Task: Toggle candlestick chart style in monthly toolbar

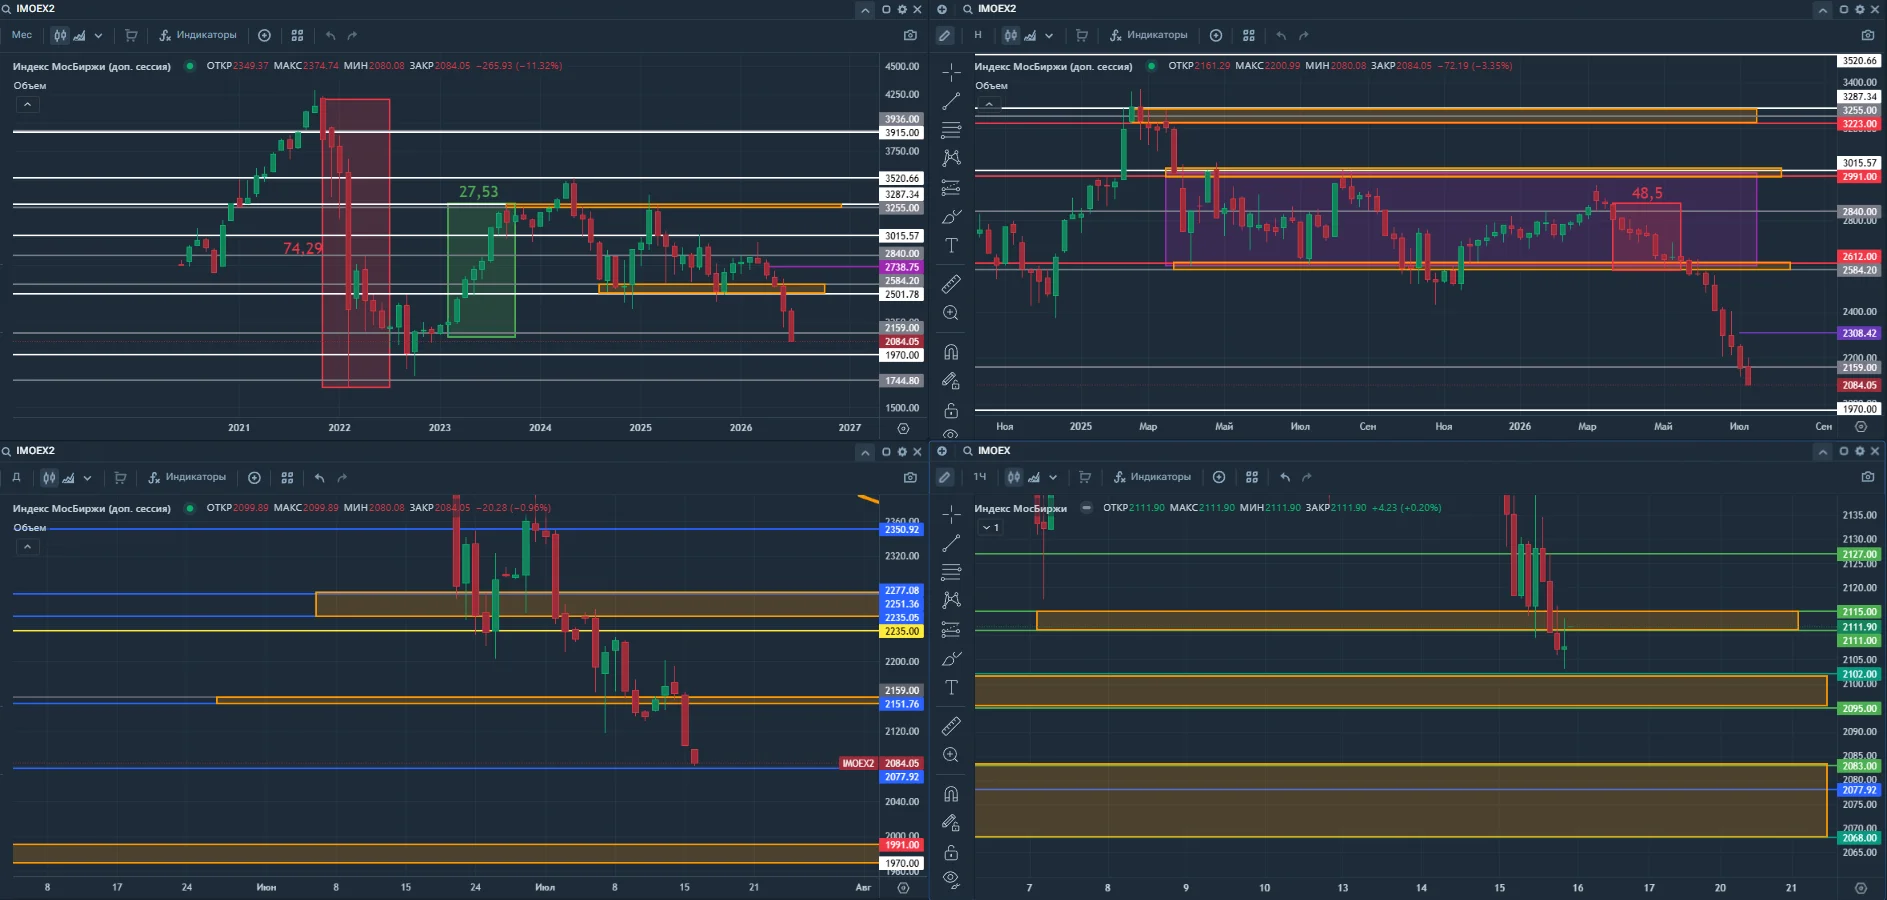Action: click(61, 35)
